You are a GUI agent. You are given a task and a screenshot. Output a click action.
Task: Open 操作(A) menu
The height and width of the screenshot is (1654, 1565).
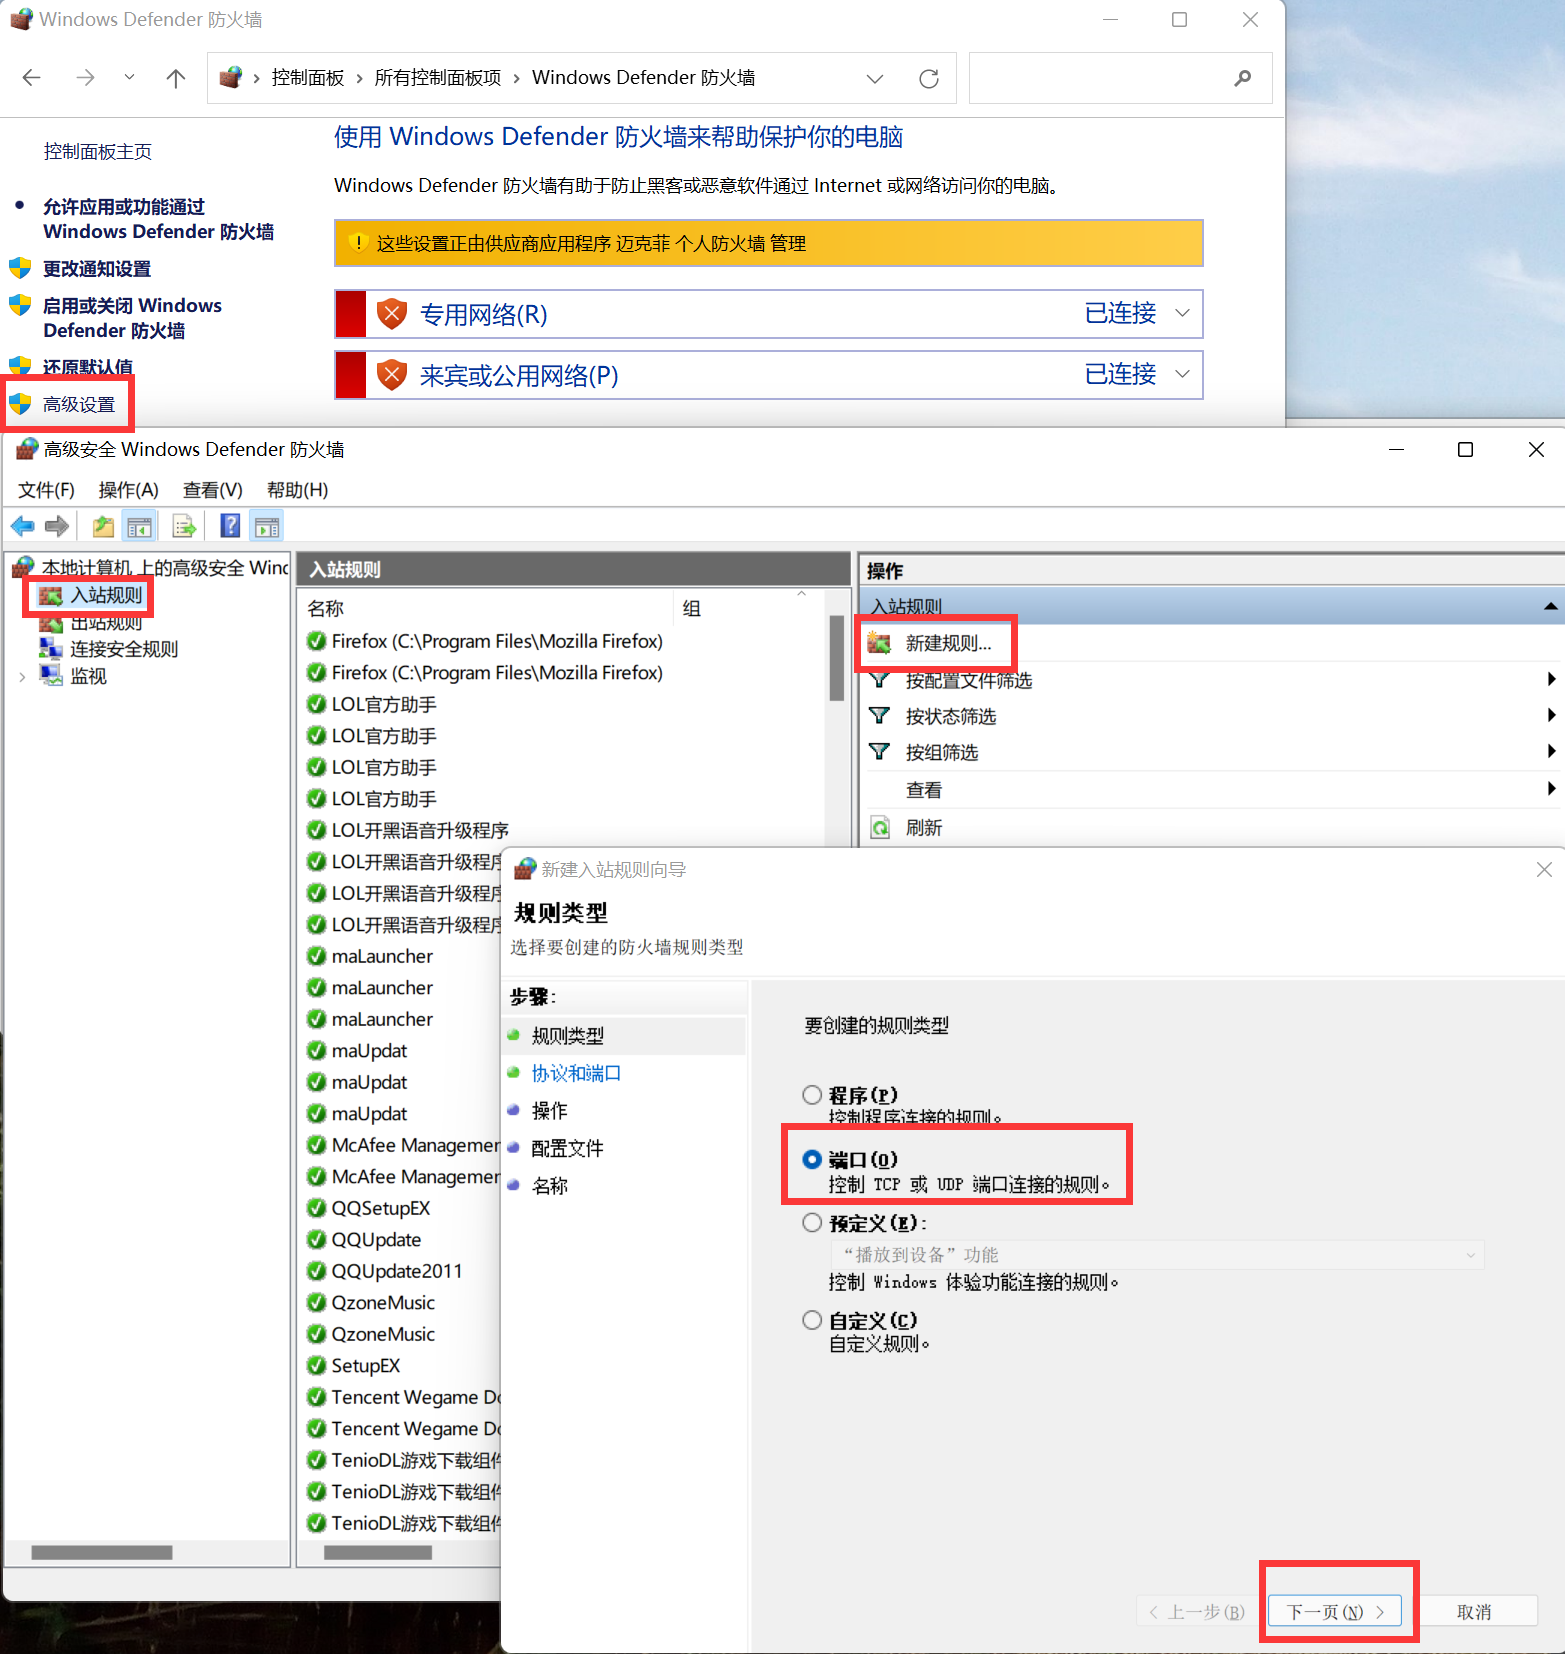coord(129,490)
